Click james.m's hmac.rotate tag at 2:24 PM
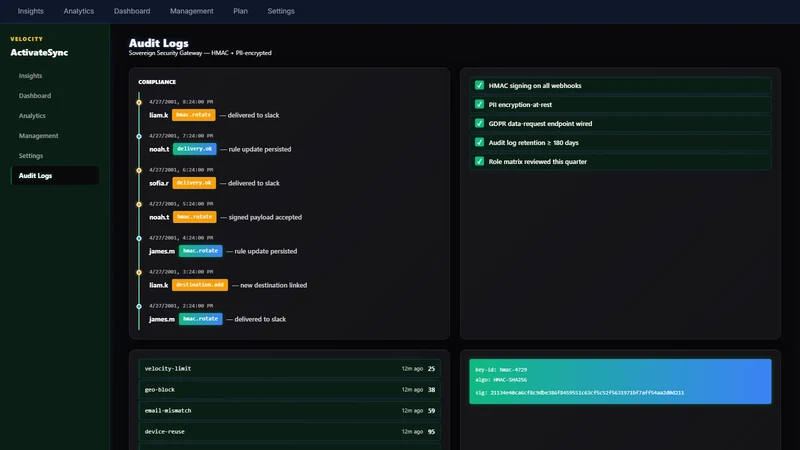The width and height of the screenshot is (800, 450). point(201,319)
